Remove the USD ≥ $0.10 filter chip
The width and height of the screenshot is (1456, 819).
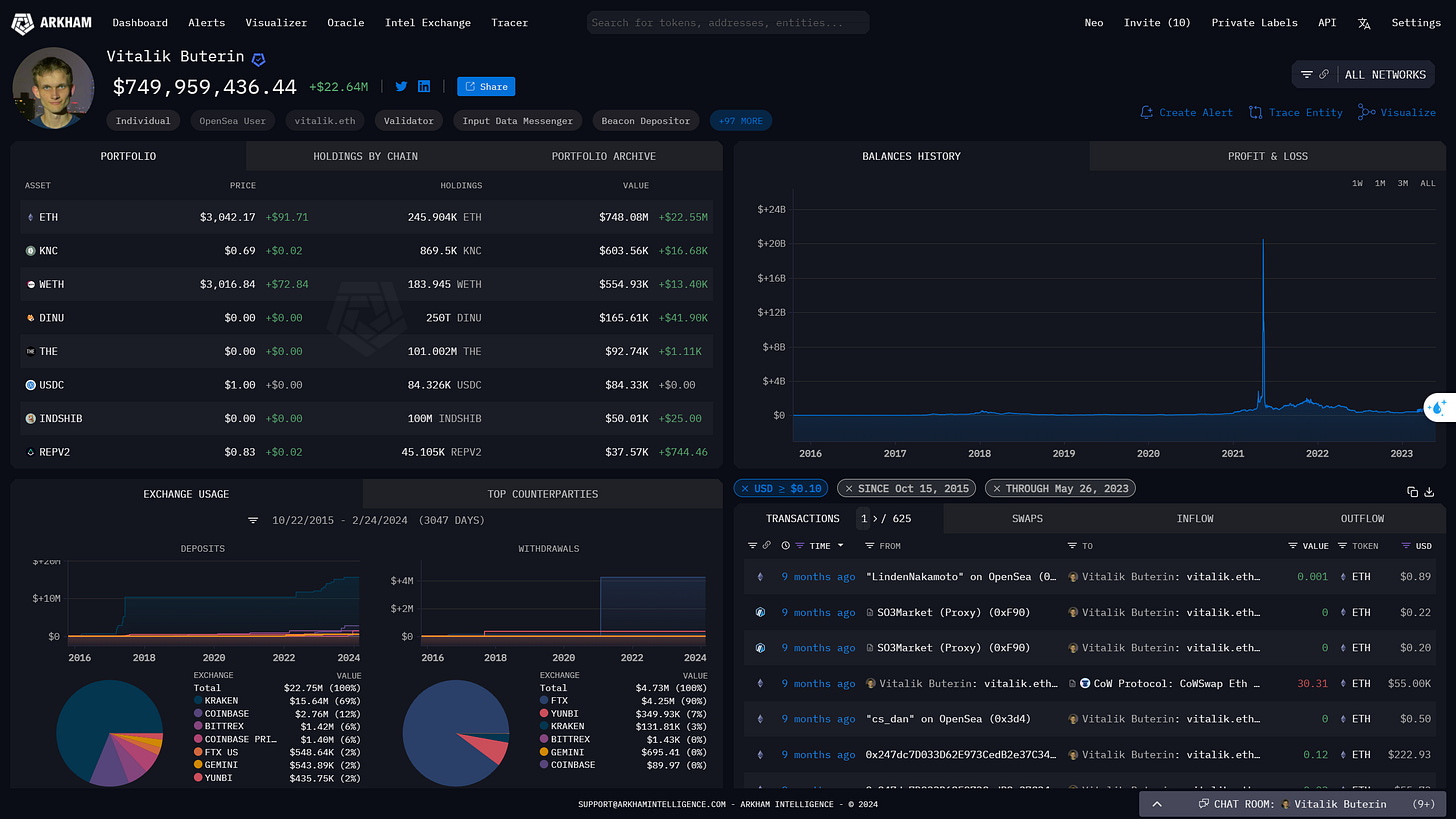(745, 489)
